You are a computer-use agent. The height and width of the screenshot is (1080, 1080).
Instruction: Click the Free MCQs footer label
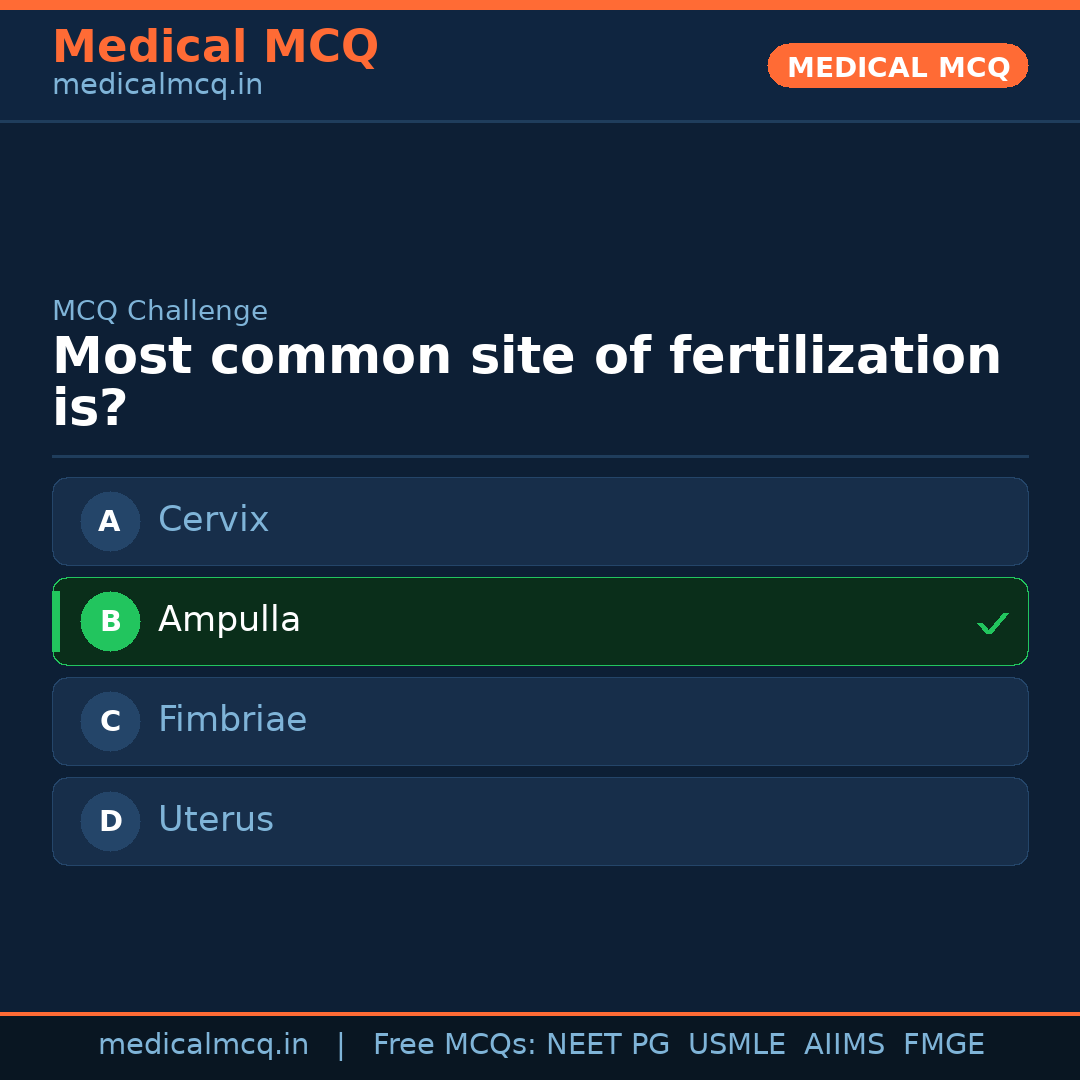[455, 1045]
